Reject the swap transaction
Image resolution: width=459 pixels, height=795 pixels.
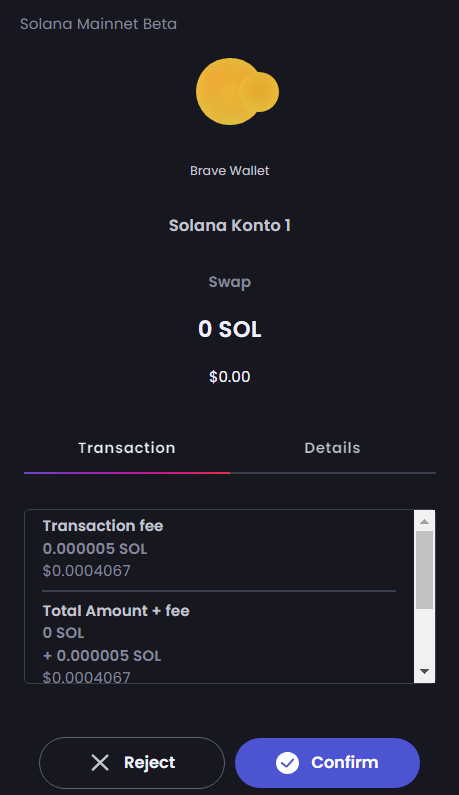pos(132,763)
